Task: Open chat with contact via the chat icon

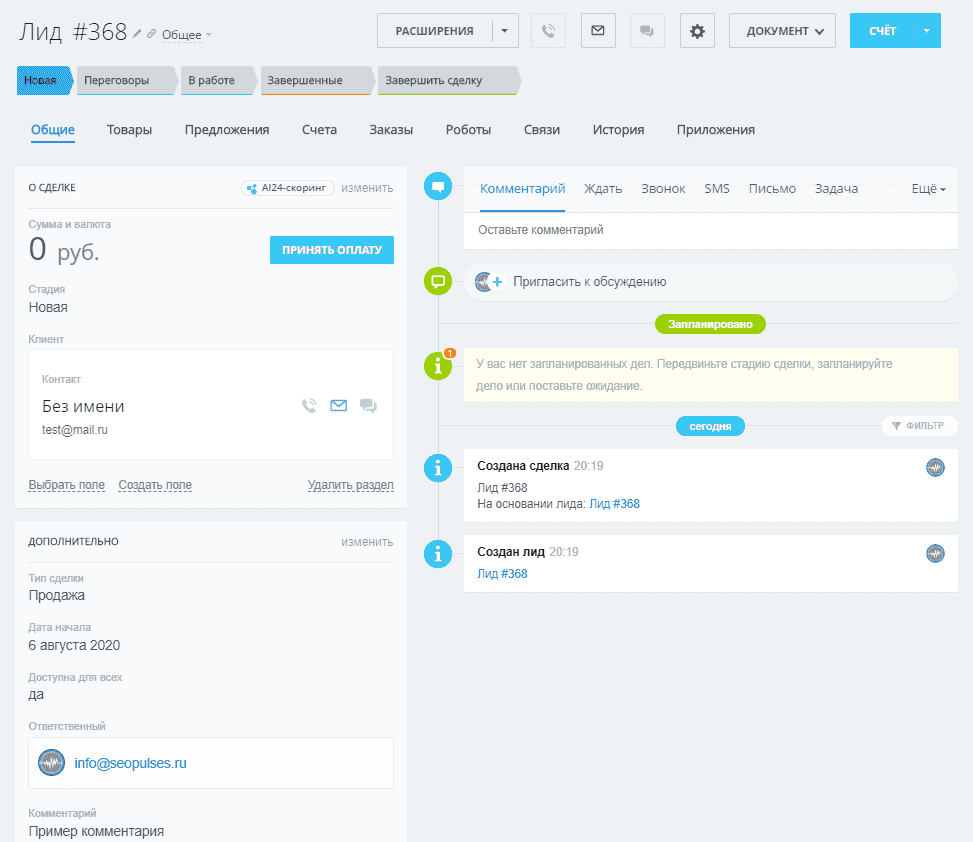Action: point(367,405)
